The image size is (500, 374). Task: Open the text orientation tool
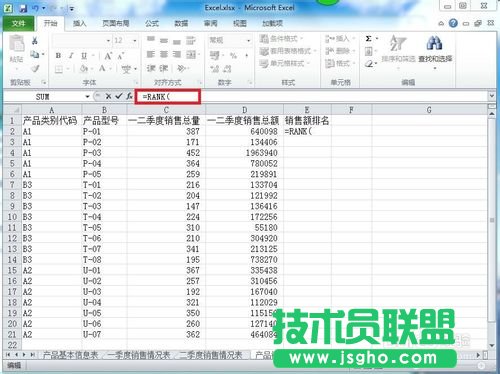[x=181, y=68]
